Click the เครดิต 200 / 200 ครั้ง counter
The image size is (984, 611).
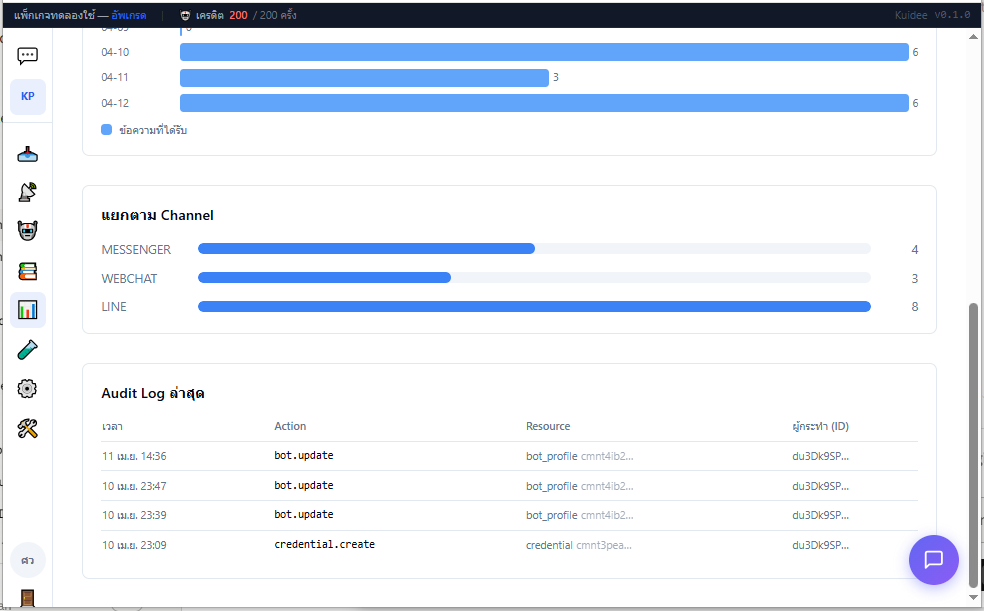tap(246, 15)
